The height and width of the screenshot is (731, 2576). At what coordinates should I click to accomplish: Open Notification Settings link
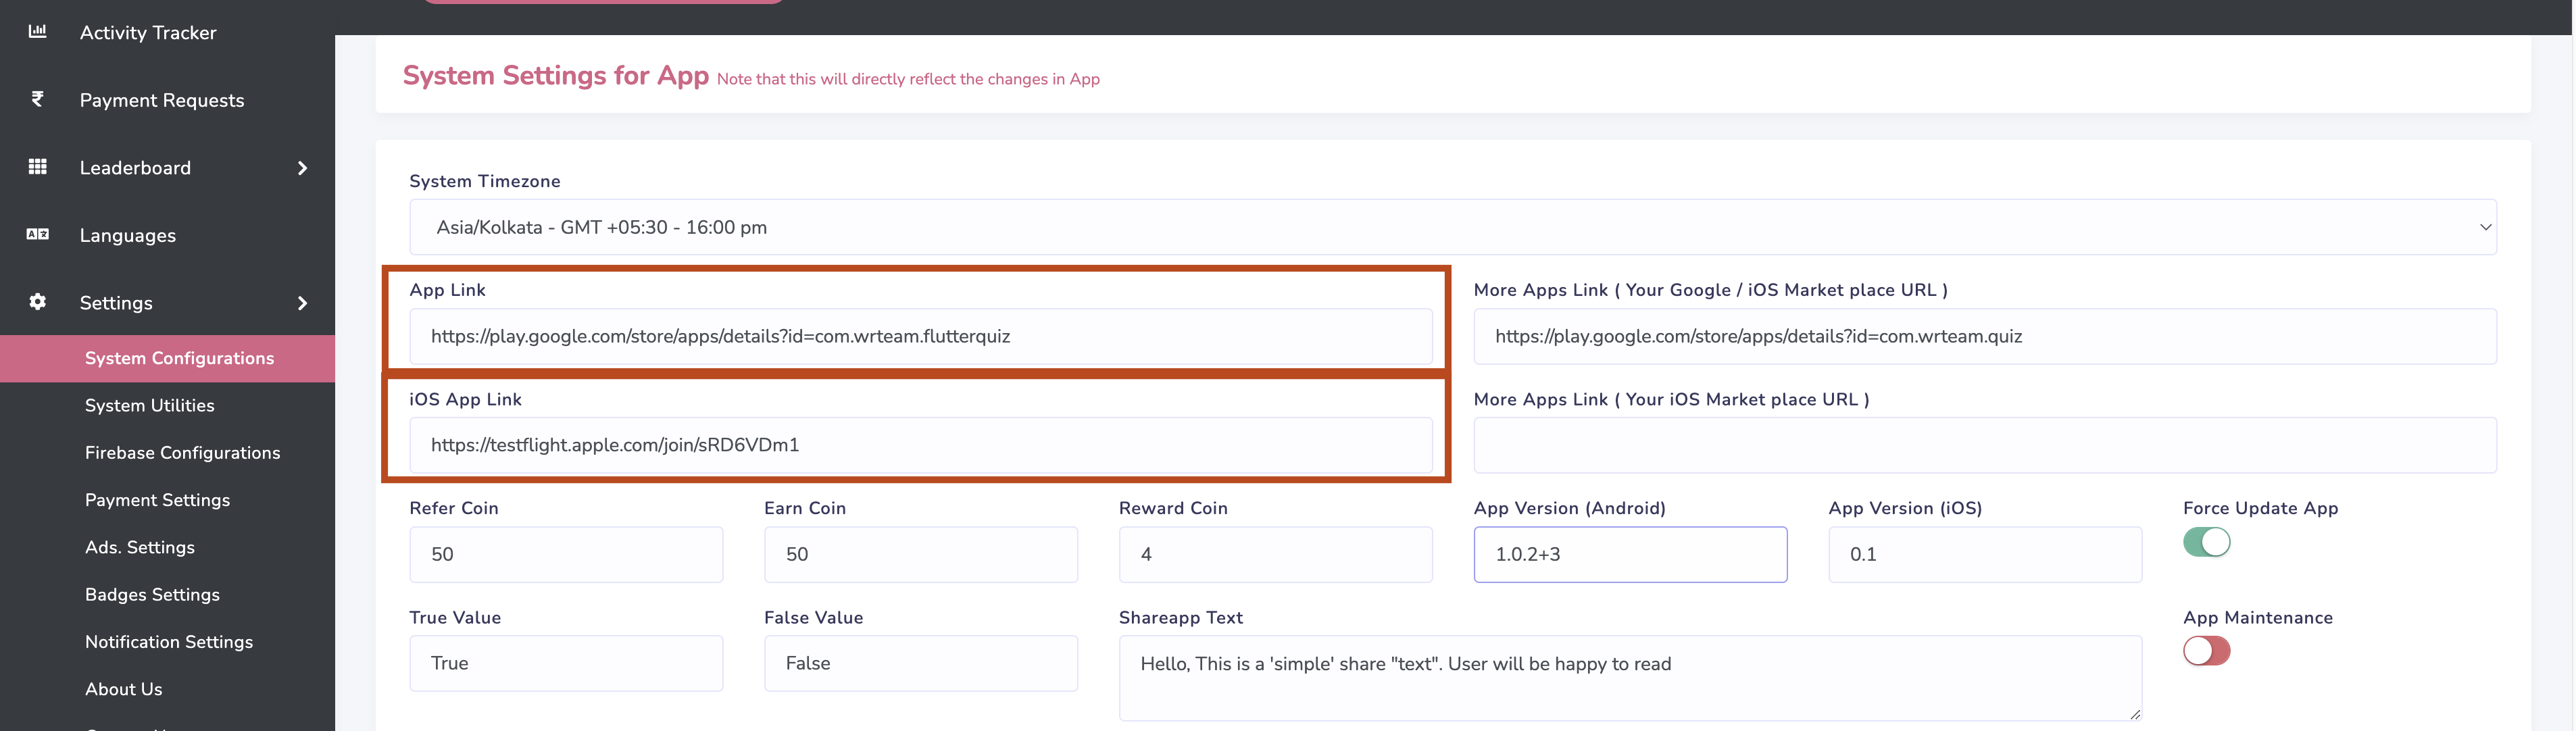coord(169,642)
